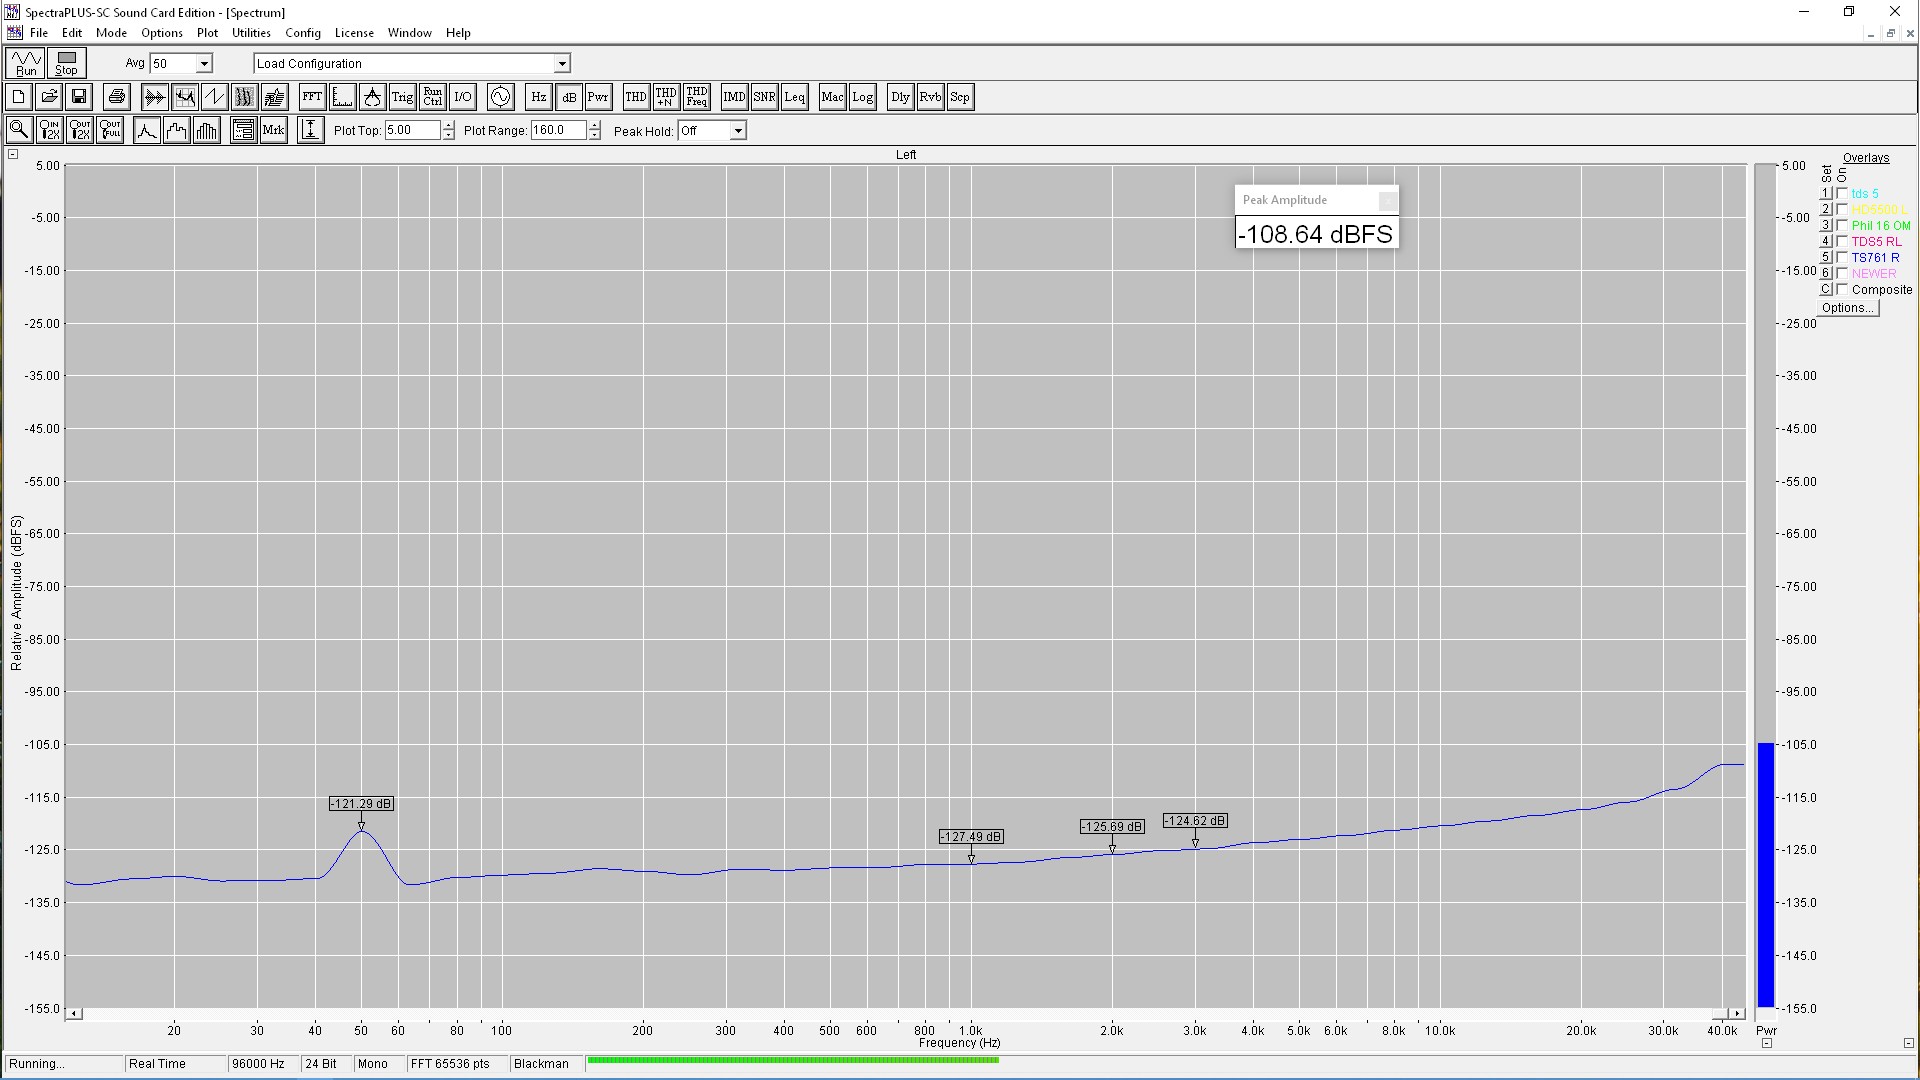Click the Mrk markers button
The image size is (1920, 1080).
(273, 130)
